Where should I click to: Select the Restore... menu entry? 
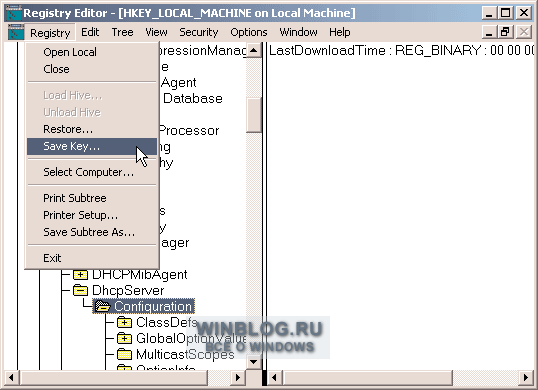[x=92, y=129]
